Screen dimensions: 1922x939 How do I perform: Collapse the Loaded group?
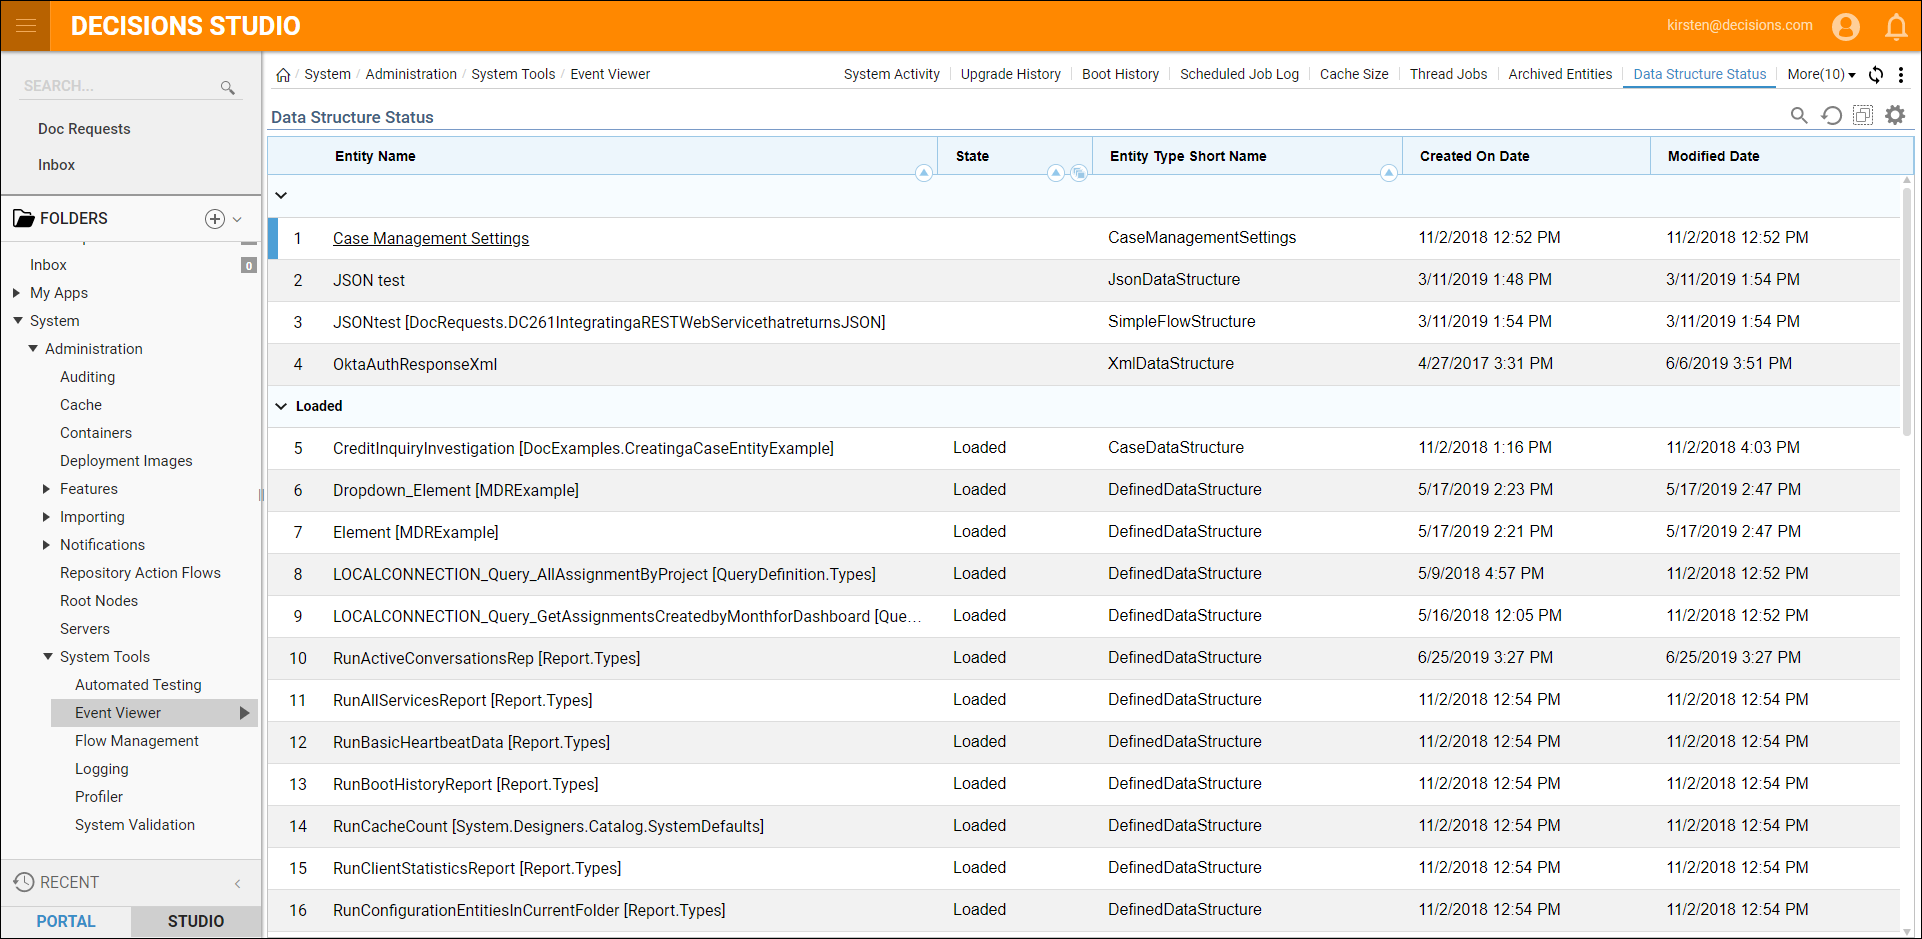(x=281, y=406)
